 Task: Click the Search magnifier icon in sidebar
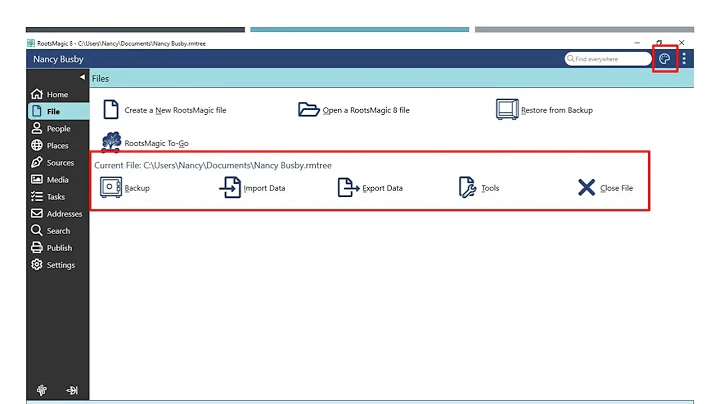click(x=37, y=230)
